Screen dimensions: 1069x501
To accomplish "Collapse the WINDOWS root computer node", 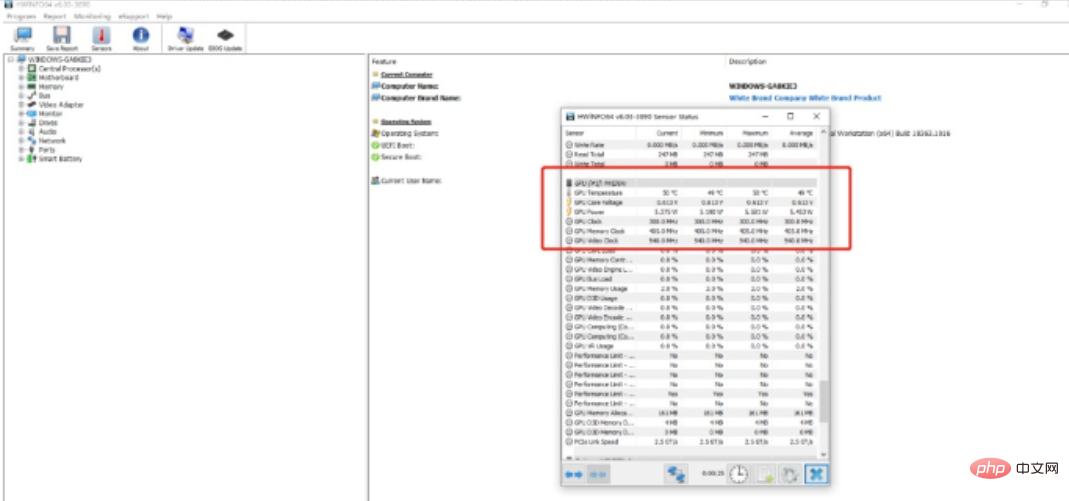I will pos(10,60).
